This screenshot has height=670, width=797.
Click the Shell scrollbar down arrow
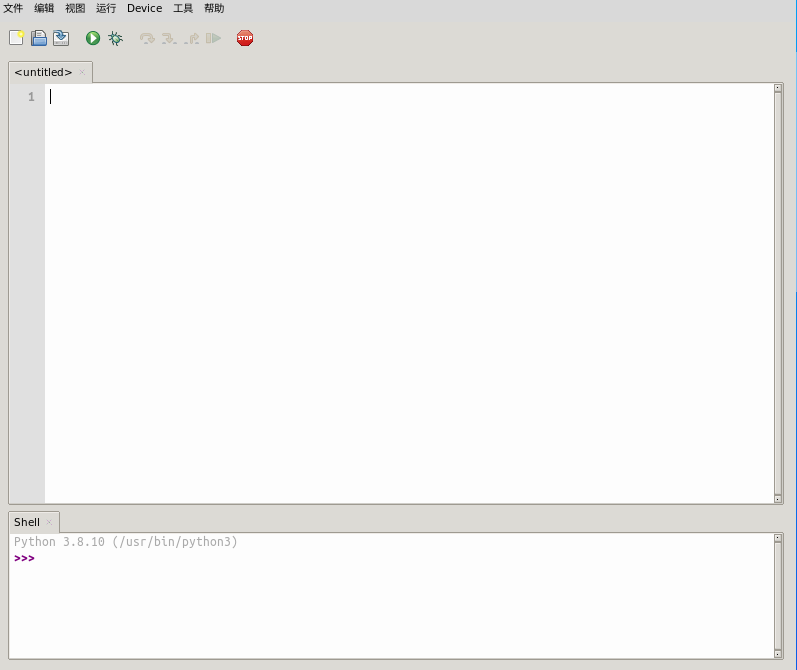pos(778,654)
